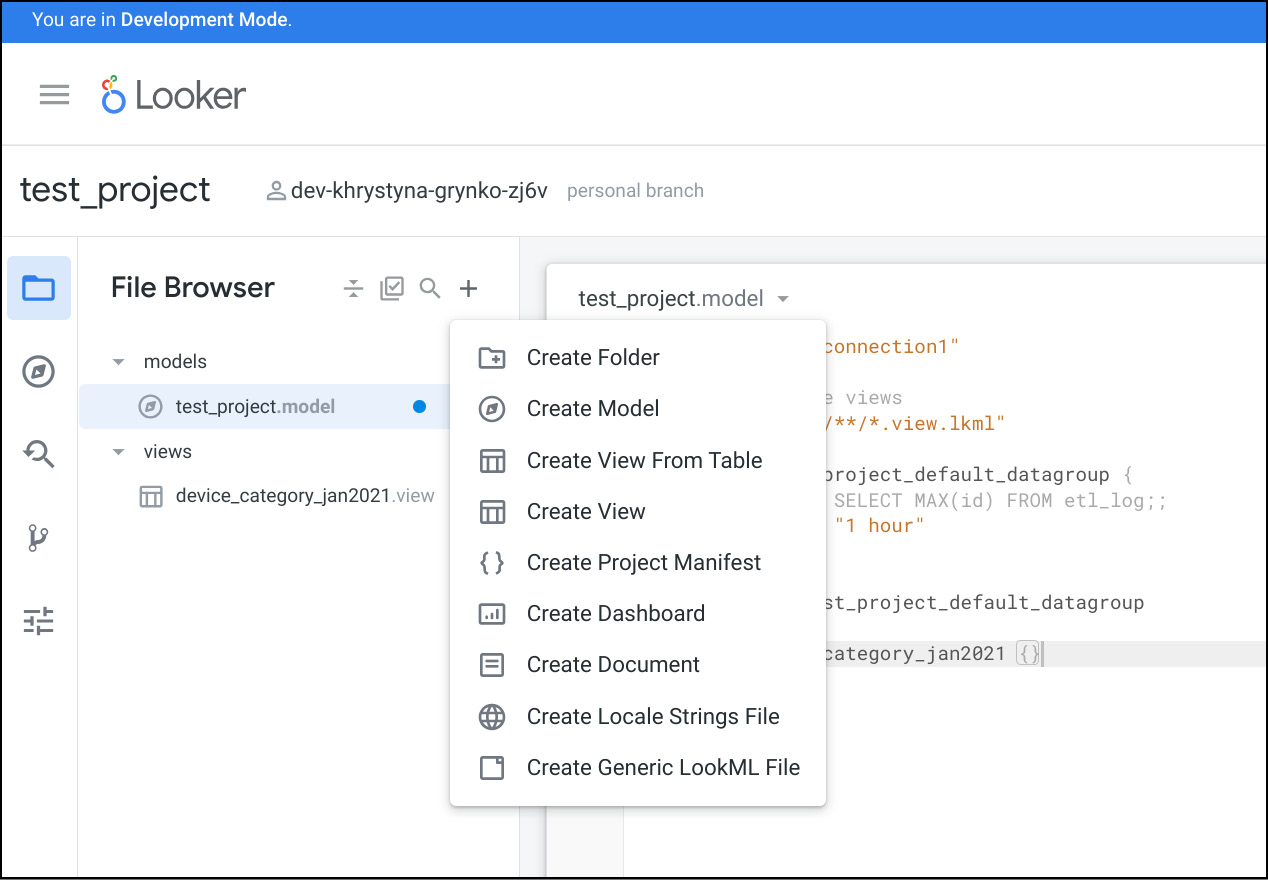This screenshot has width=1268, height=880.
Task: Click the Create Dashboard chart icon
Action: pos(492,614)
